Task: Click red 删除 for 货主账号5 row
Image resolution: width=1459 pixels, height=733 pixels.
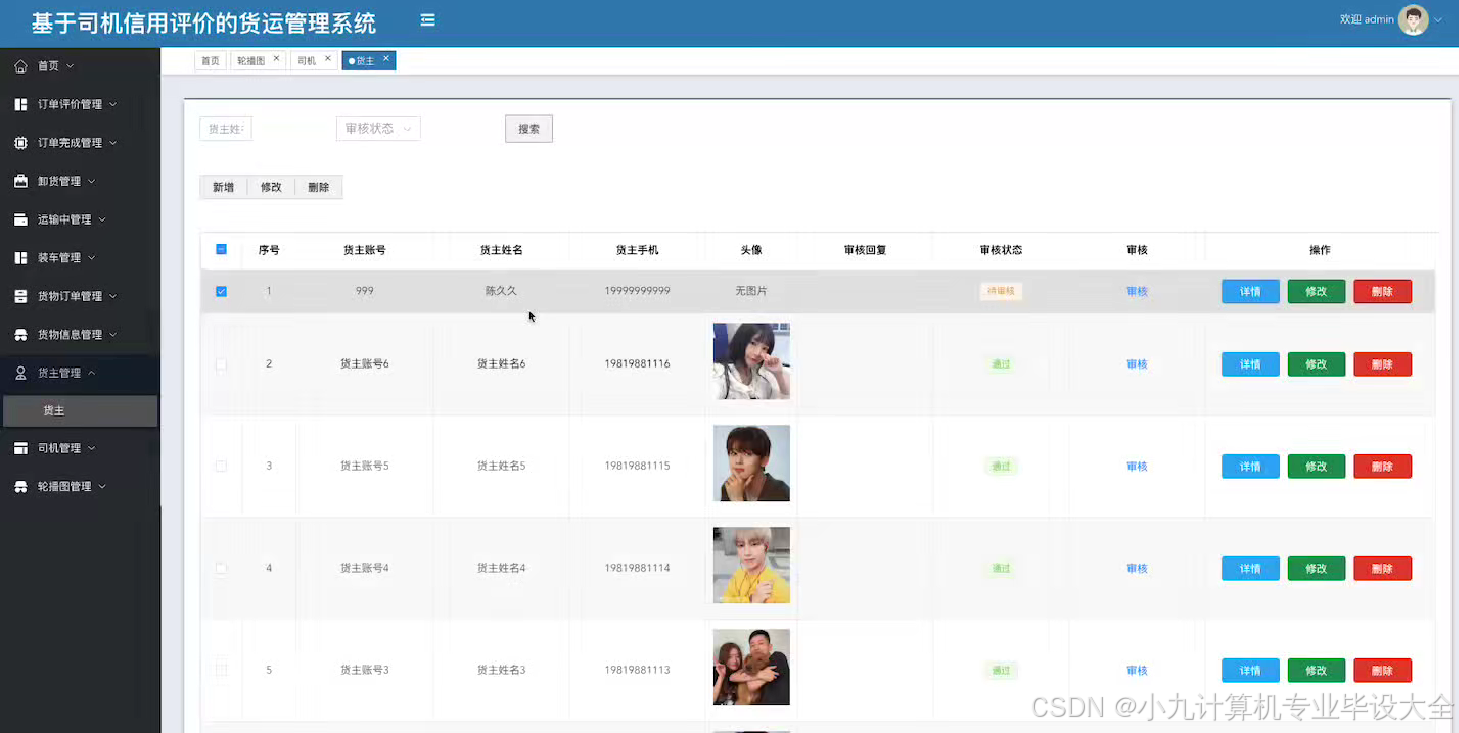Action: click(x=1382, y=466)
